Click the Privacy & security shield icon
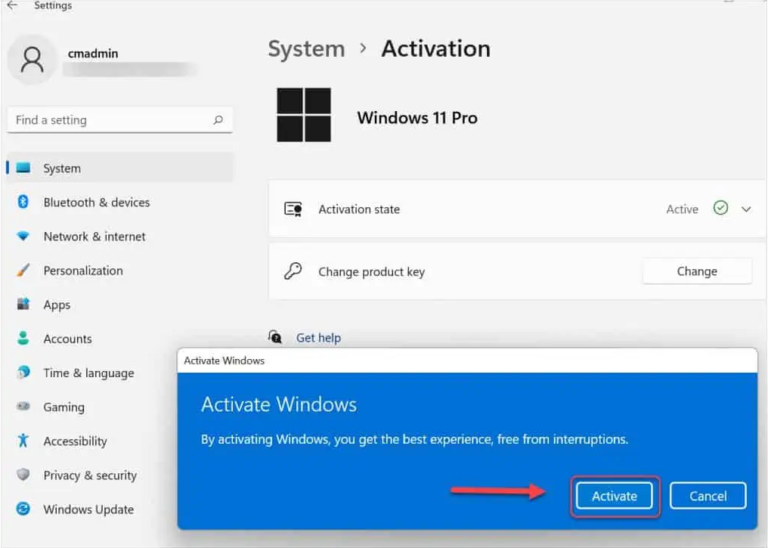Image resolution: width=768 pixels, height=548 pixels. click(x=23, y=474)
